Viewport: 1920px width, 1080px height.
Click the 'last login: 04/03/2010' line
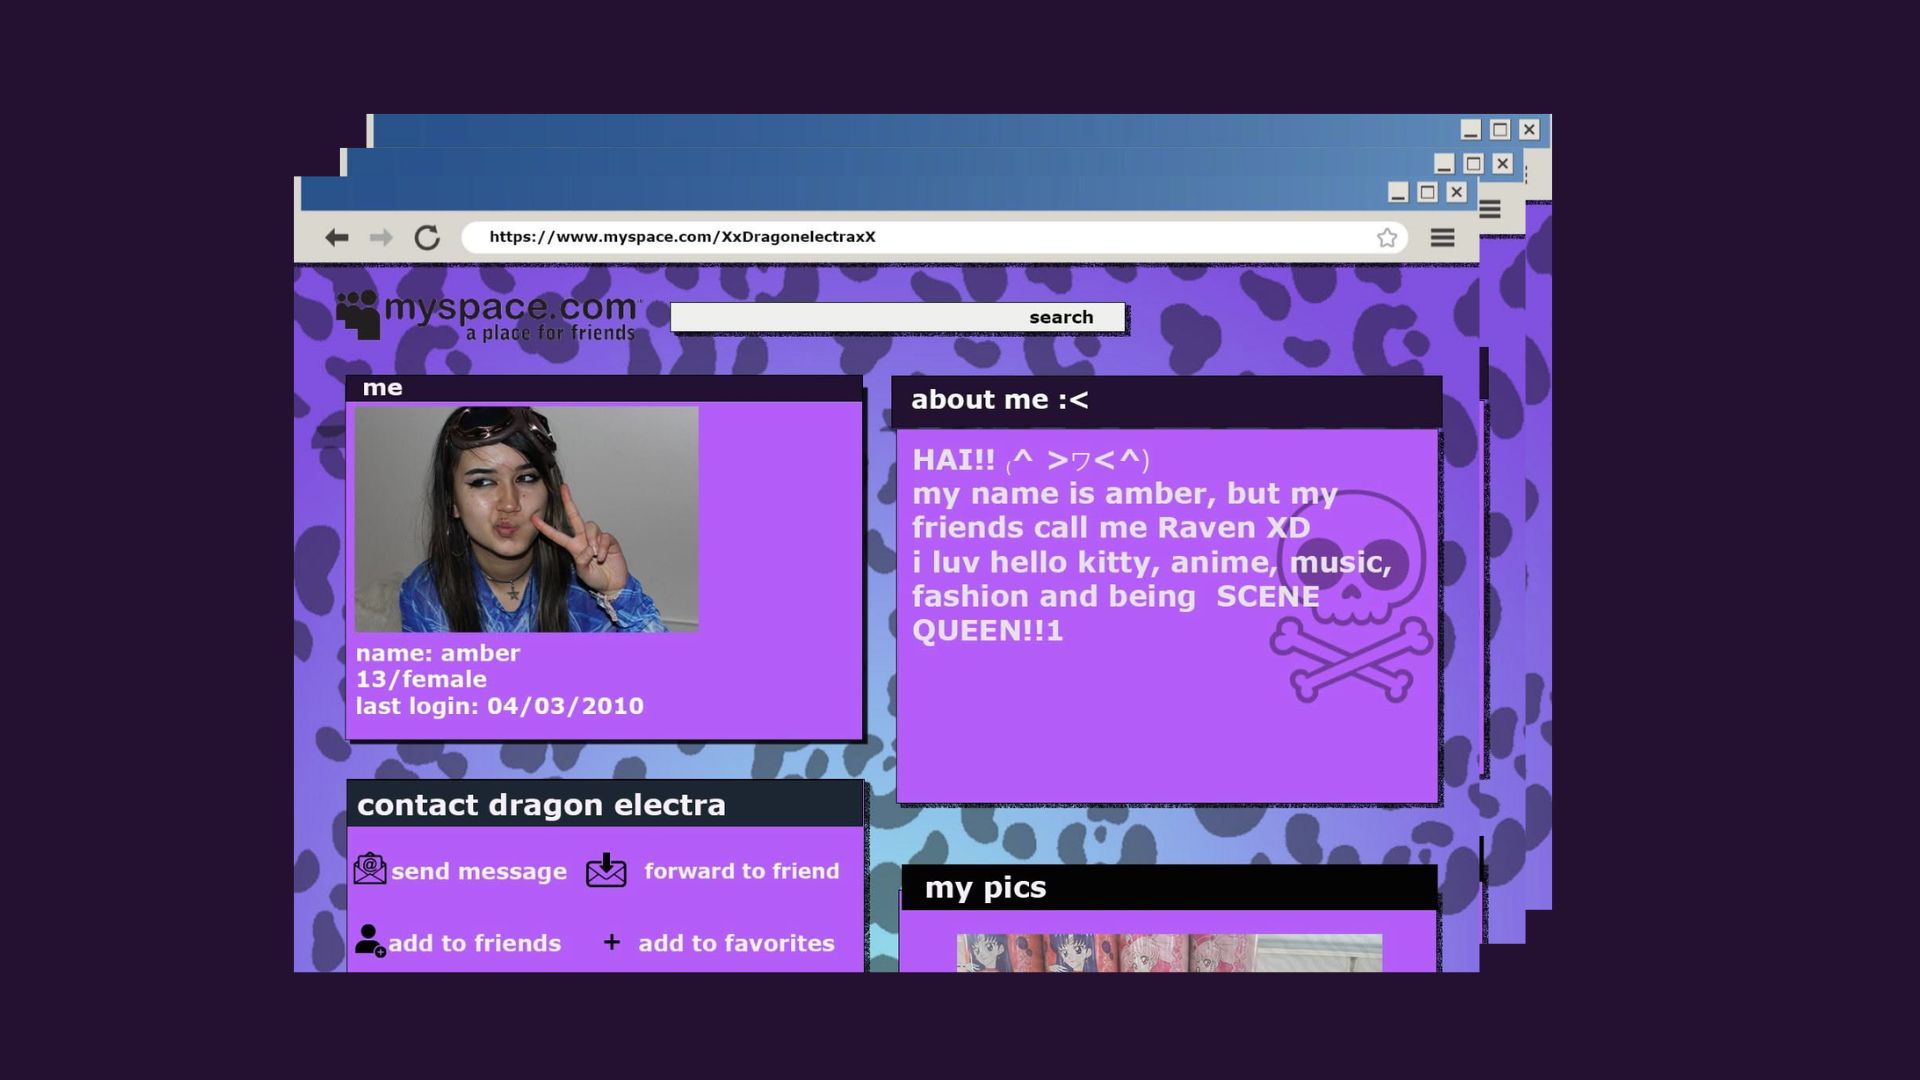click(500, 706)
